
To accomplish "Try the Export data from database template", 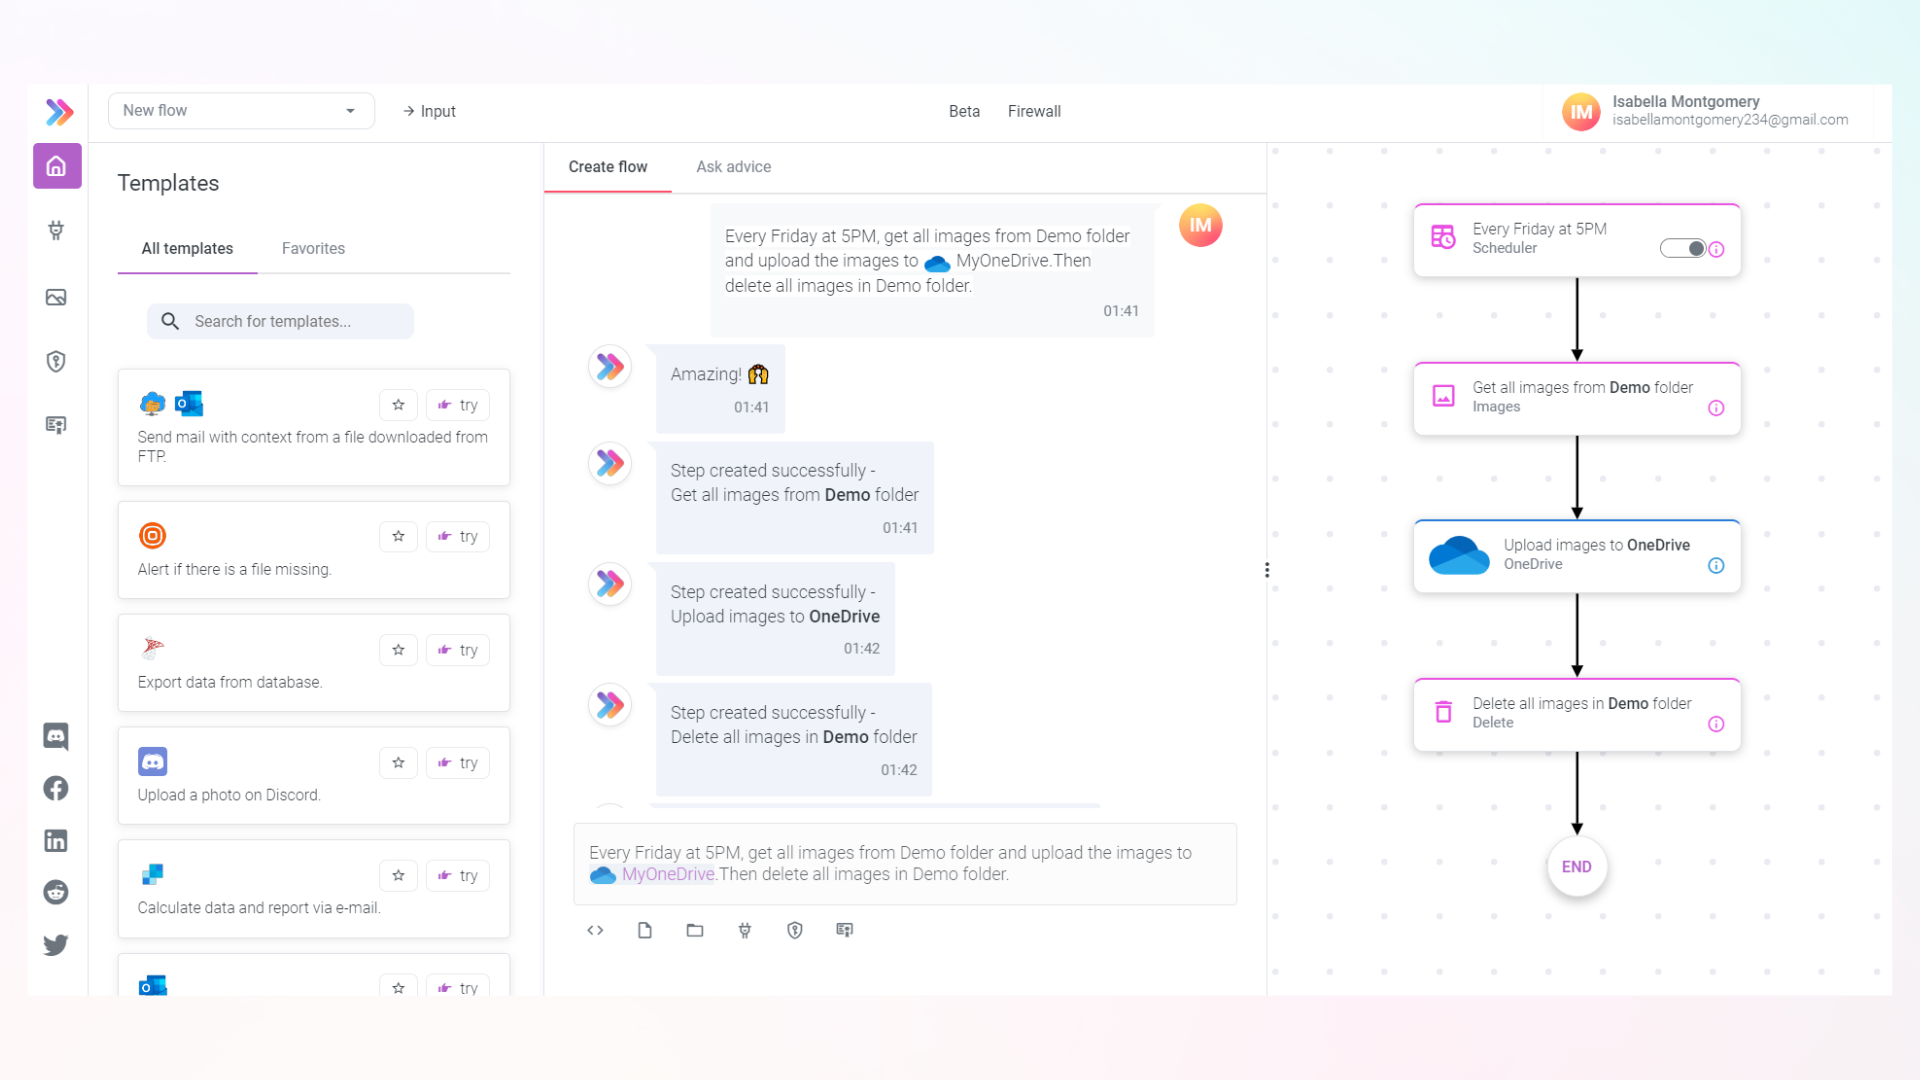I will (458, 650).
